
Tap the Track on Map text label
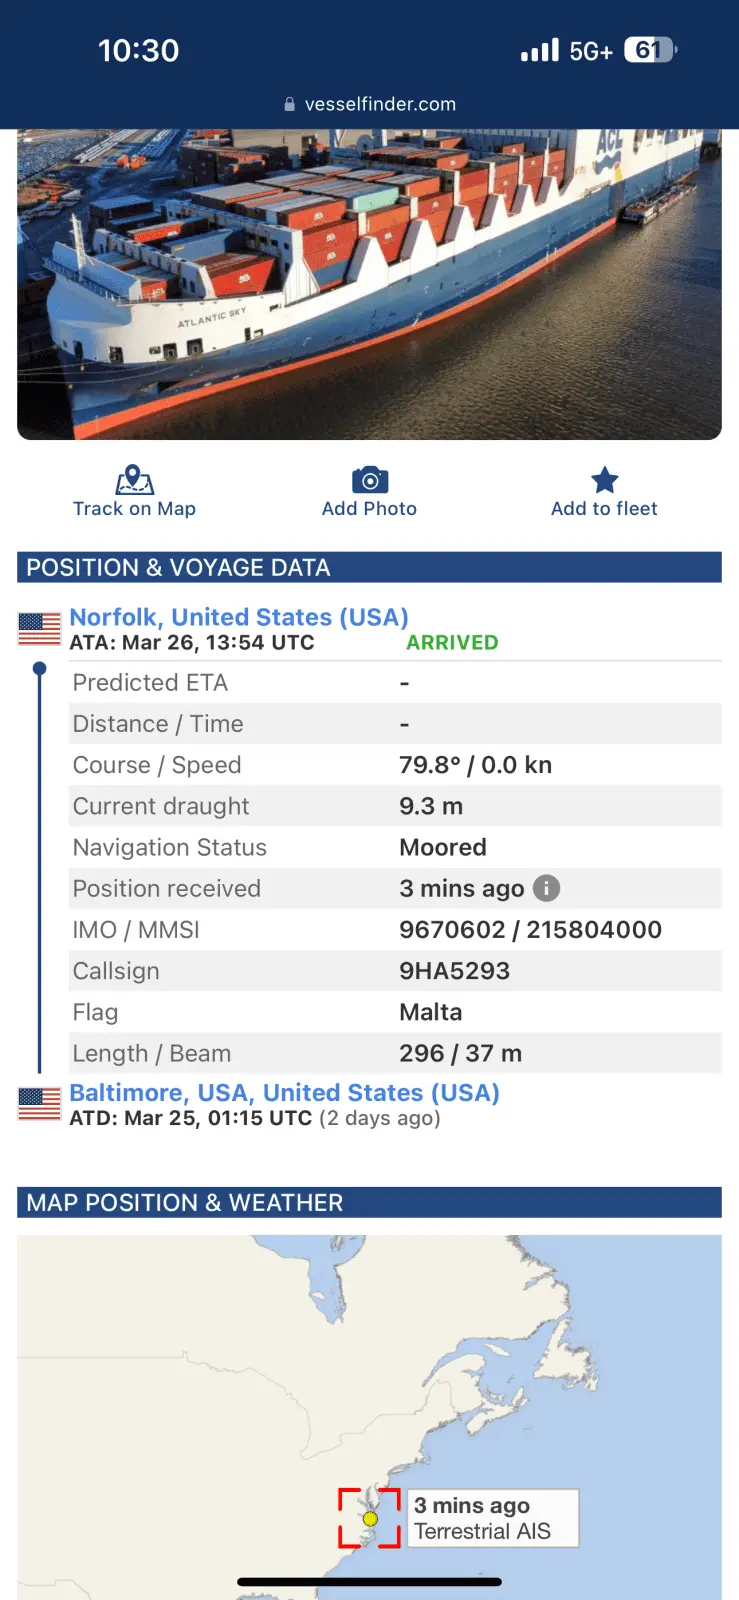pos(134,509)
